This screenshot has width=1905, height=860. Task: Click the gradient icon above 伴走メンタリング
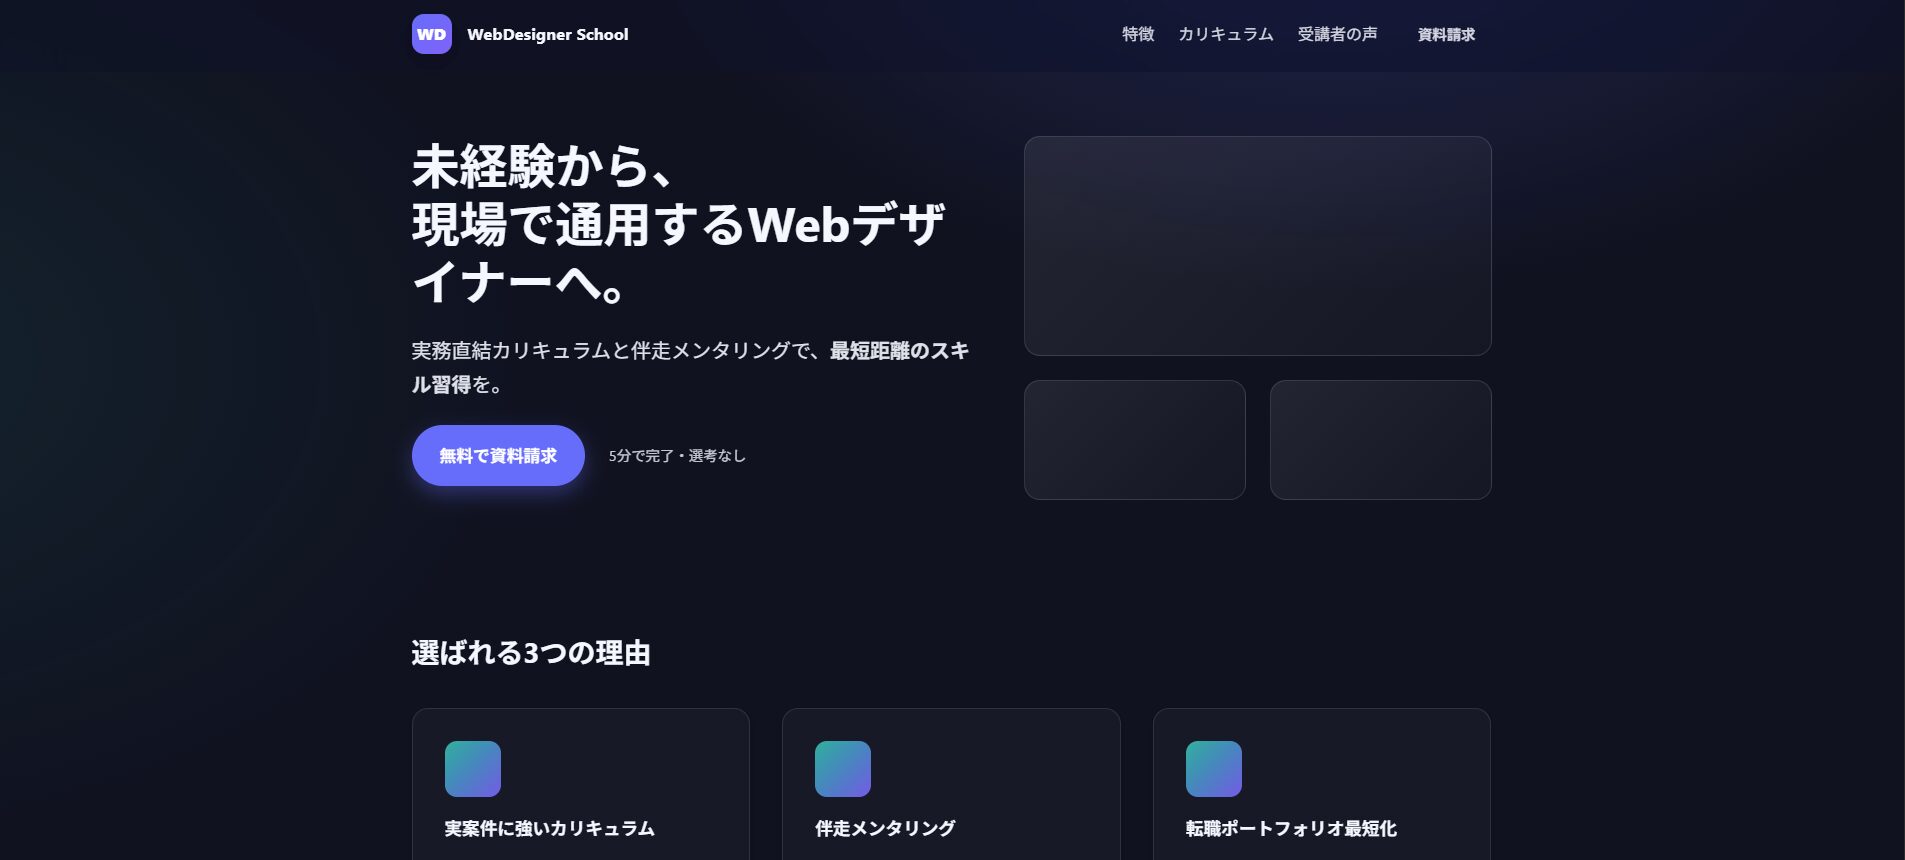coord(843,769)
